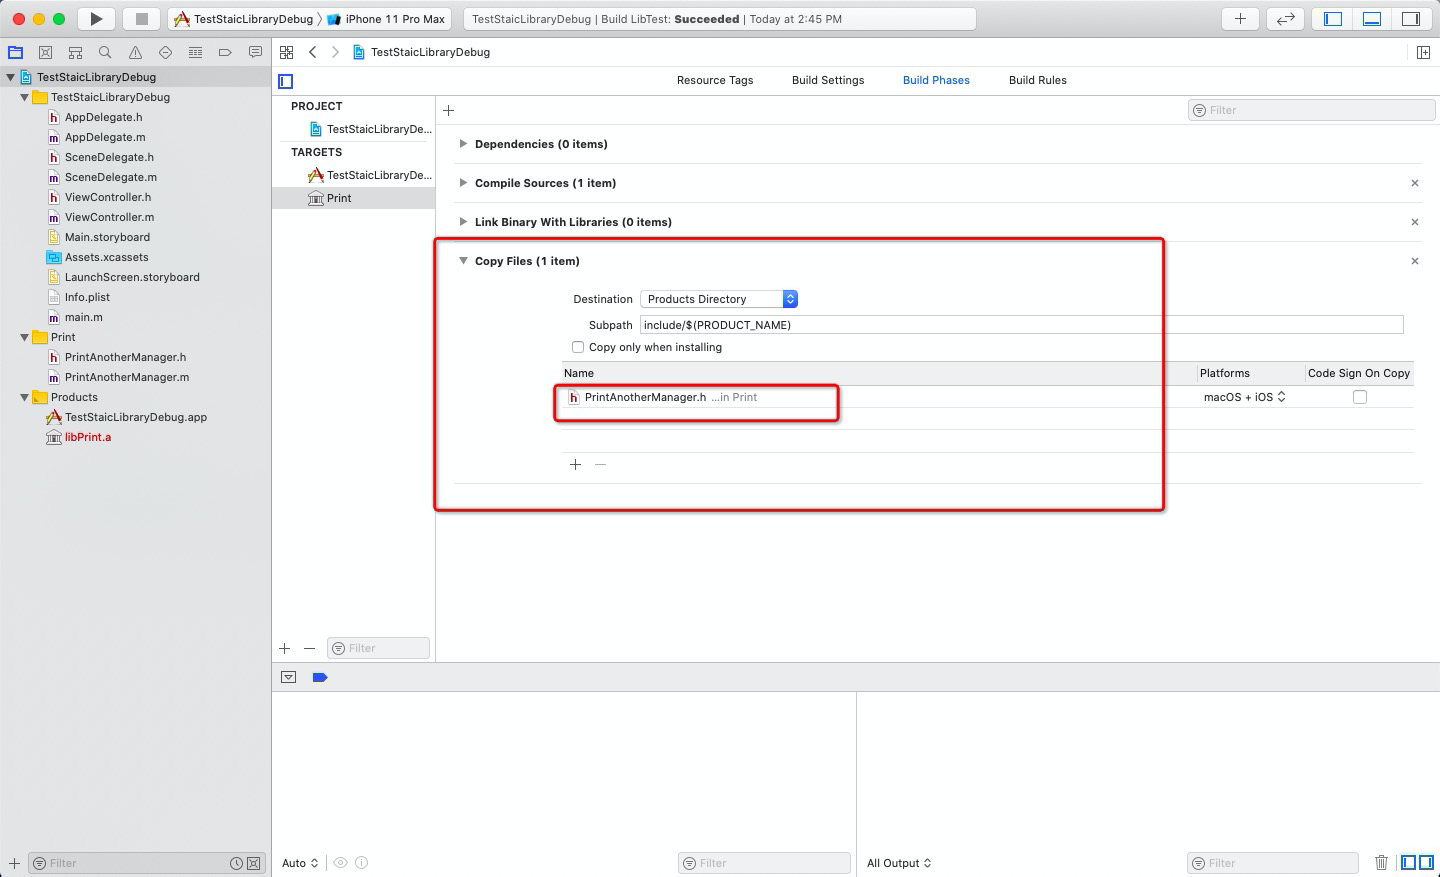Change platforms for PrintAnotherManager.h

click(x=1245, y=397)
